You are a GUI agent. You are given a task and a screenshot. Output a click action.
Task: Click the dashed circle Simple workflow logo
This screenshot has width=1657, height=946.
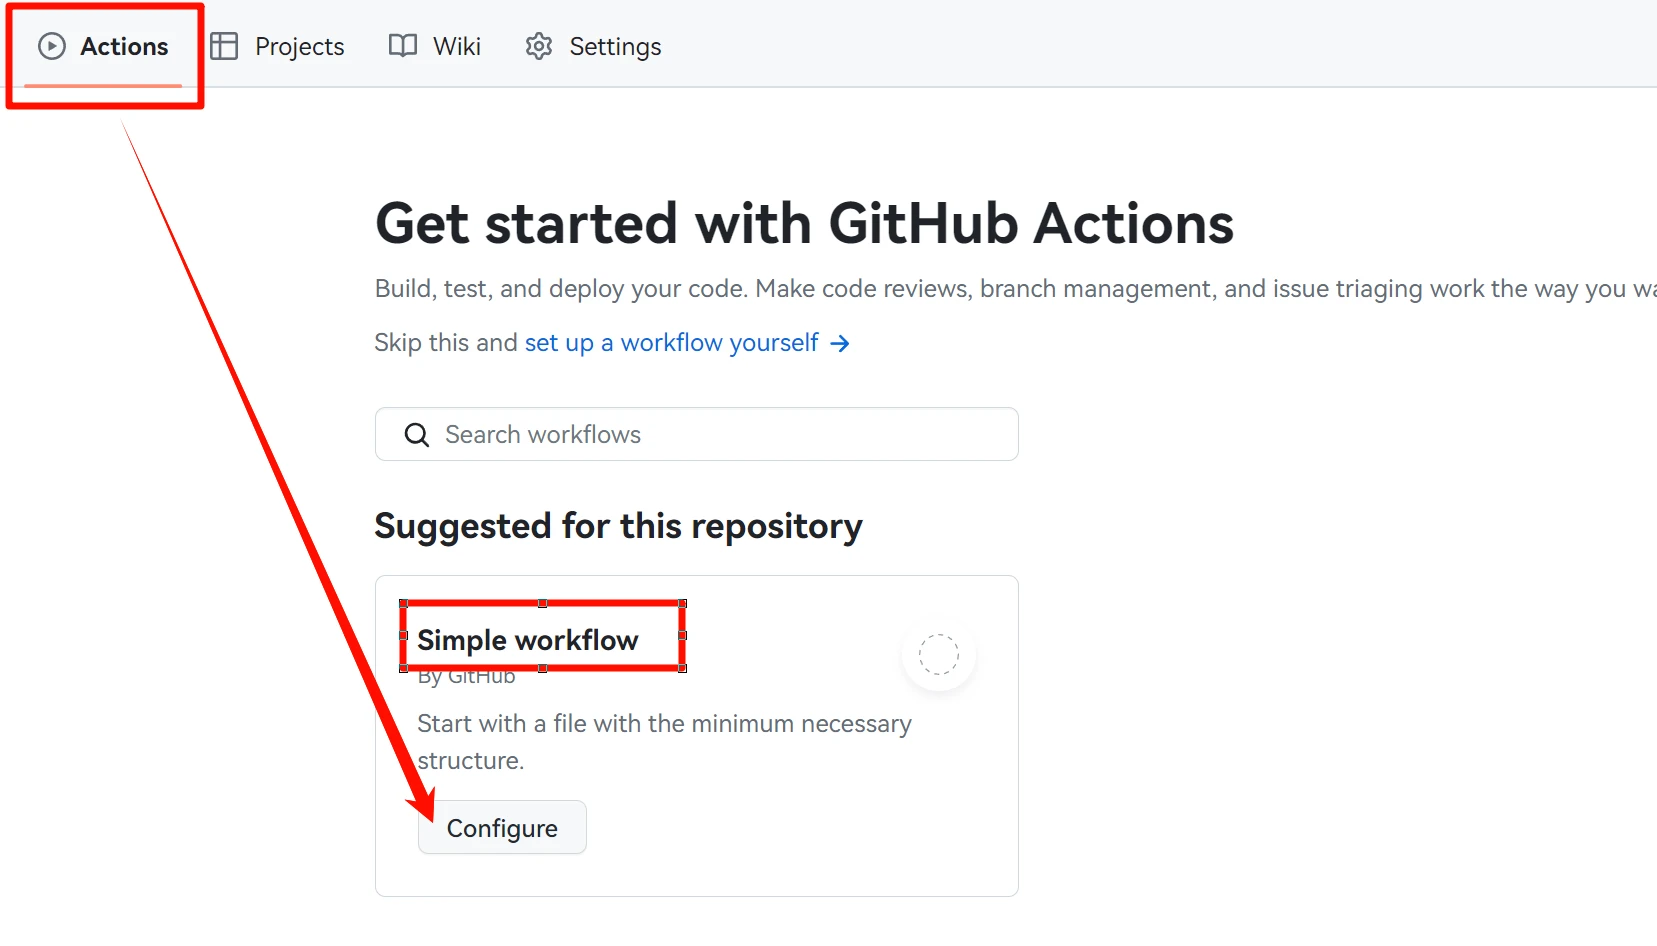[x=938, y=654]
